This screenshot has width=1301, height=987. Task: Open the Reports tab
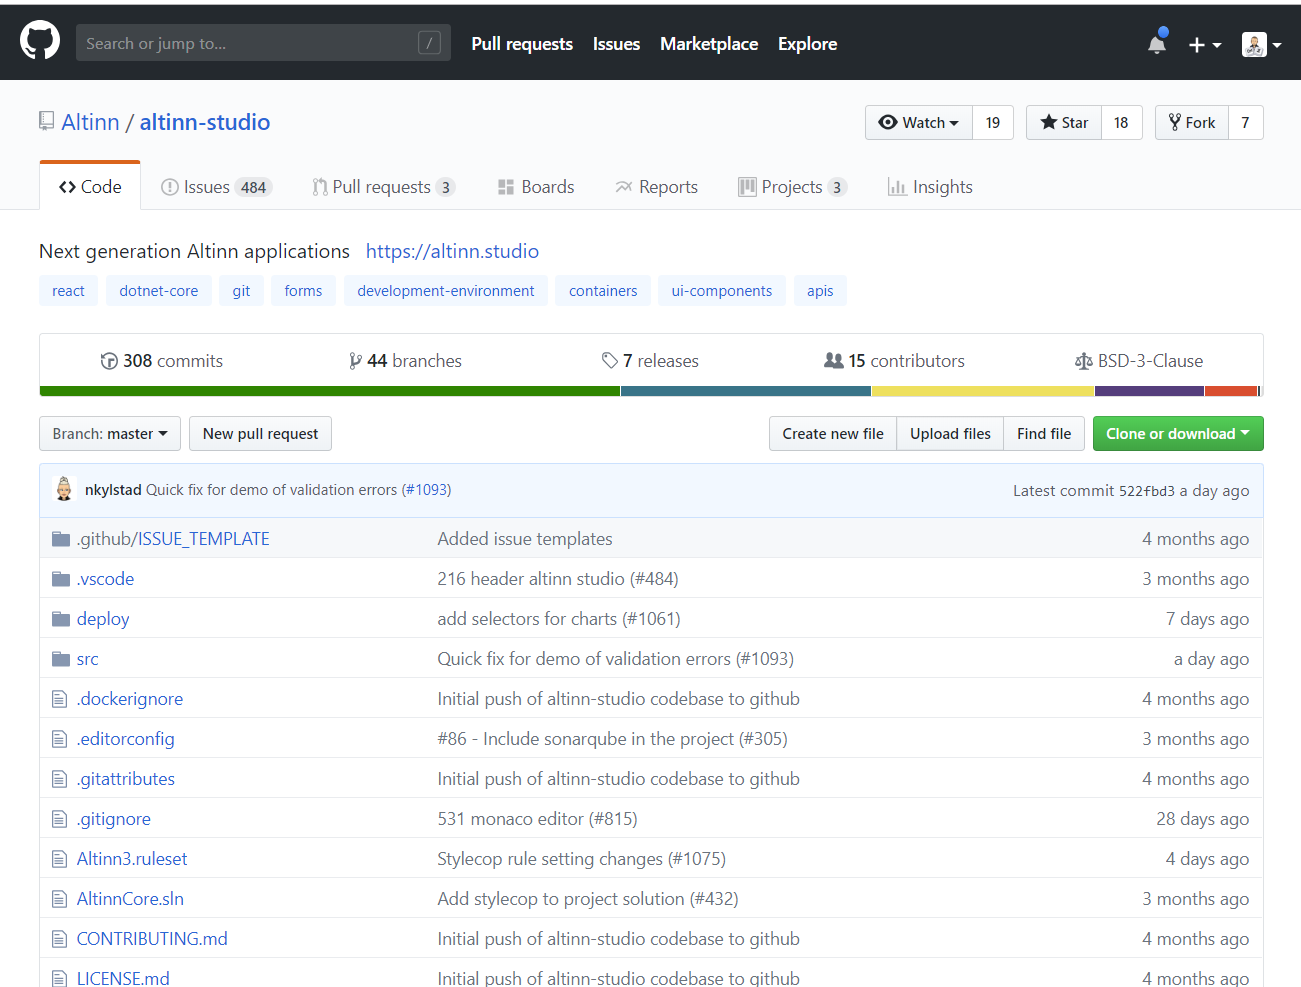656,187
